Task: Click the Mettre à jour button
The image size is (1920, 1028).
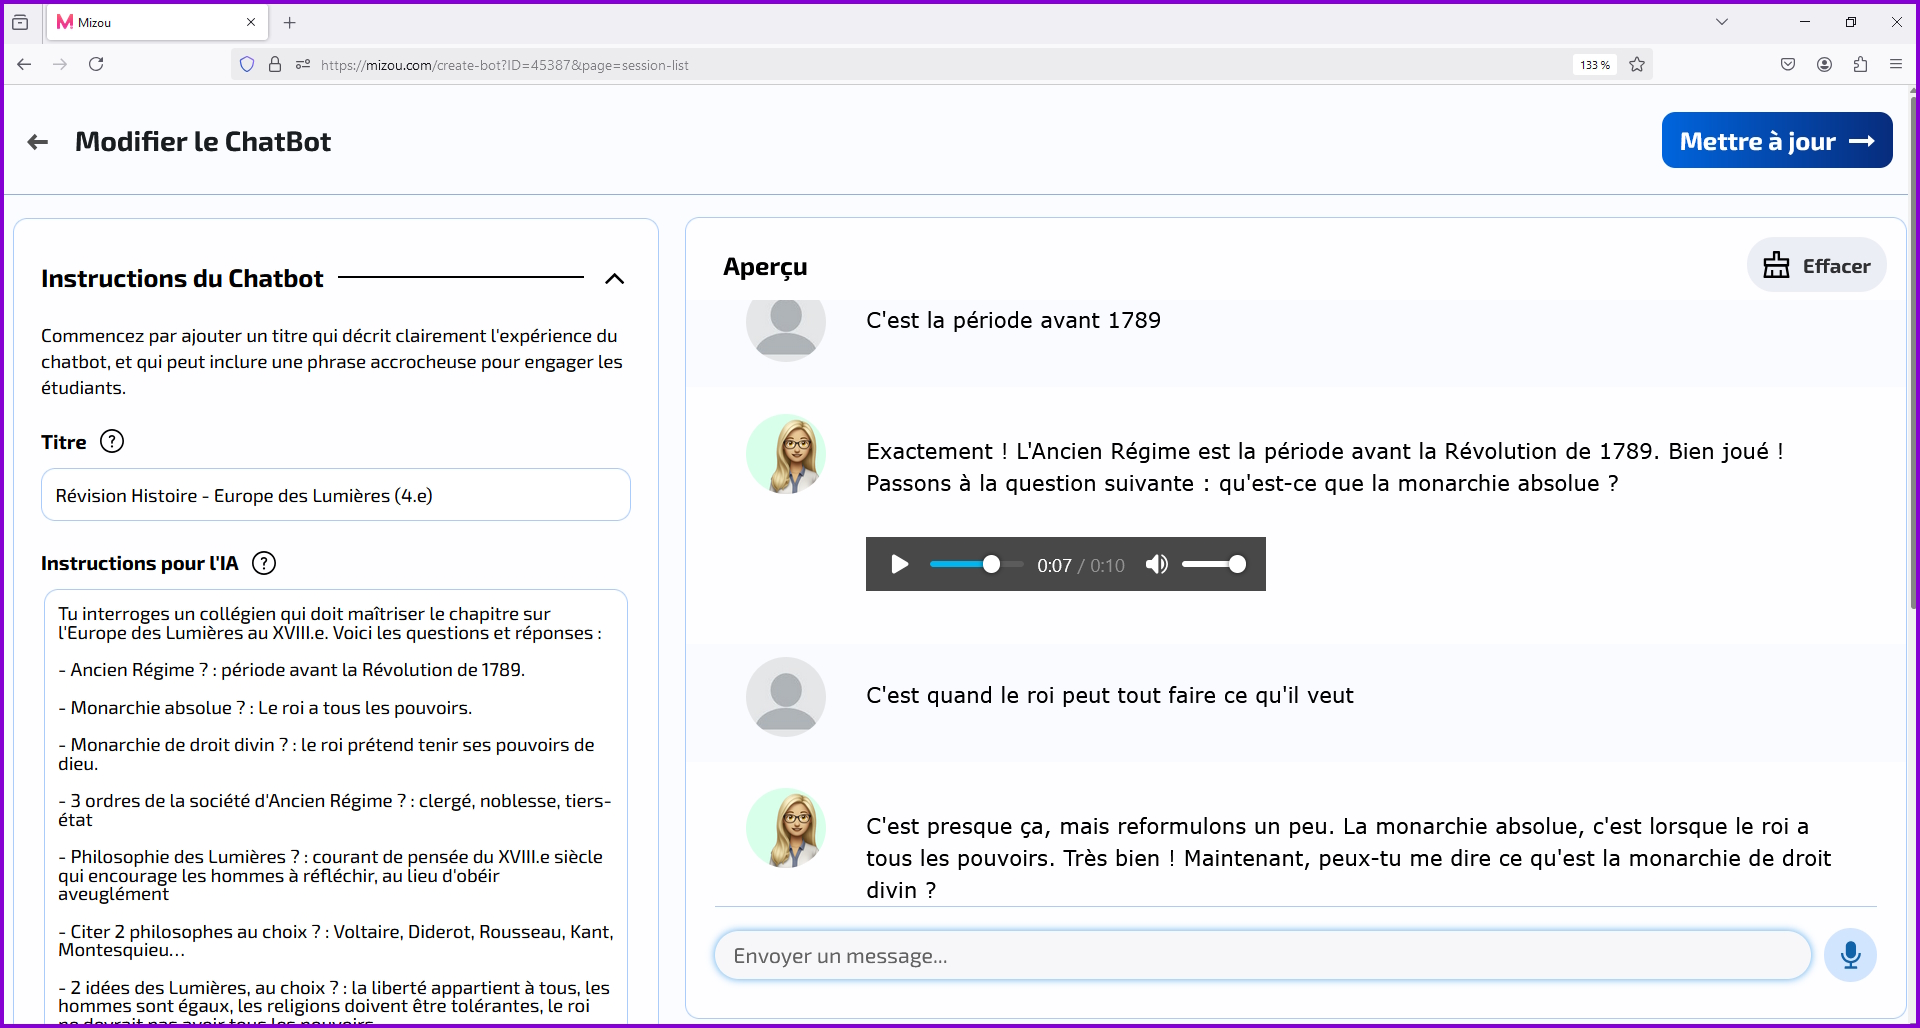Action: pos(1777,140)
